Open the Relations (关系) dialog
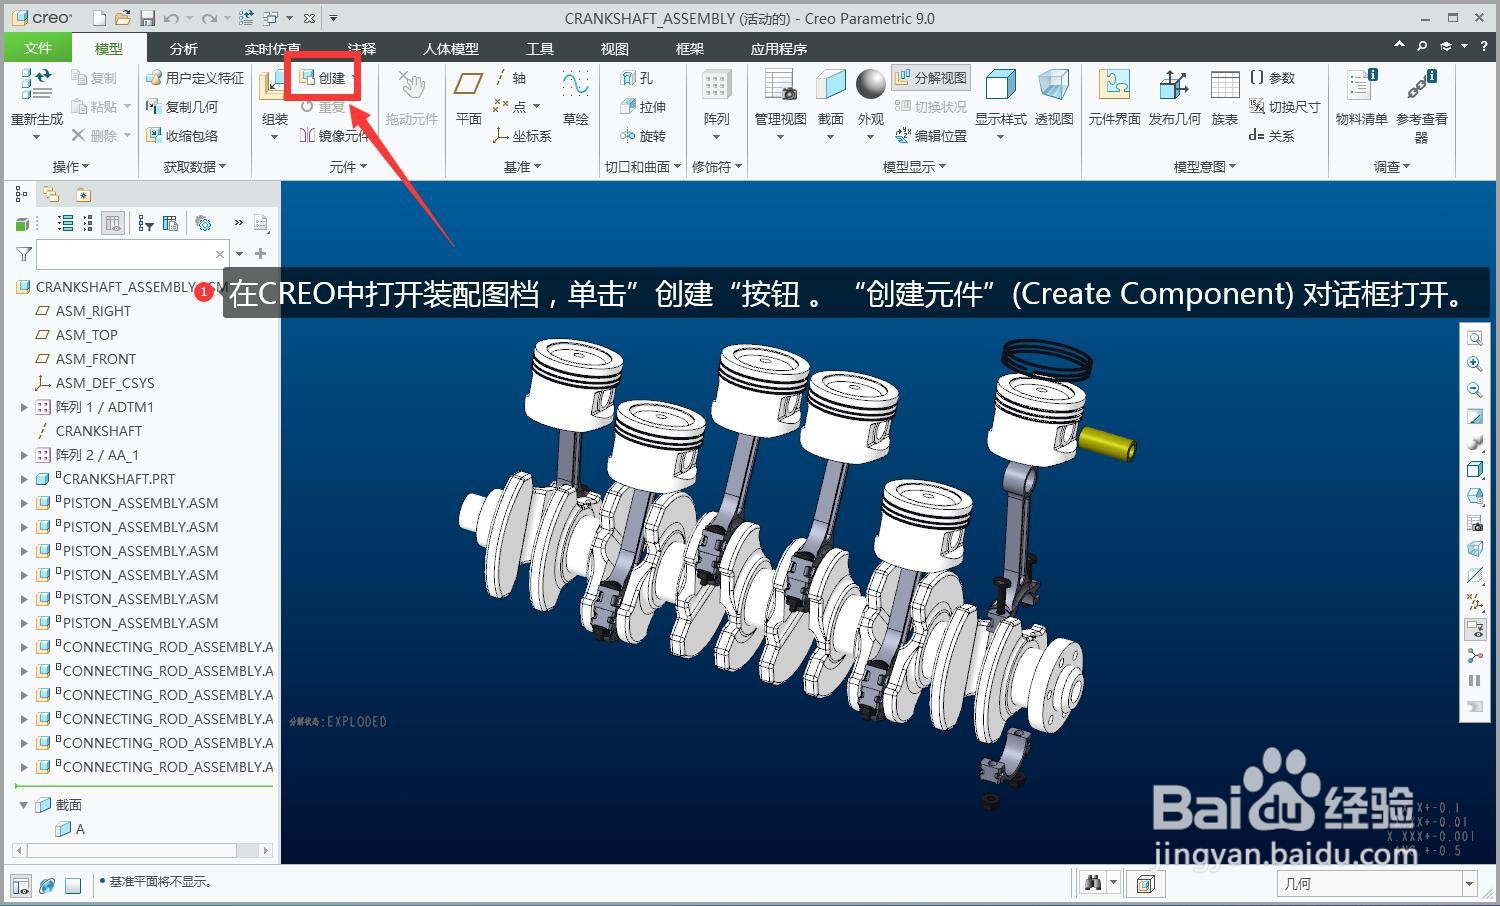 click(x=1272, y=136)
